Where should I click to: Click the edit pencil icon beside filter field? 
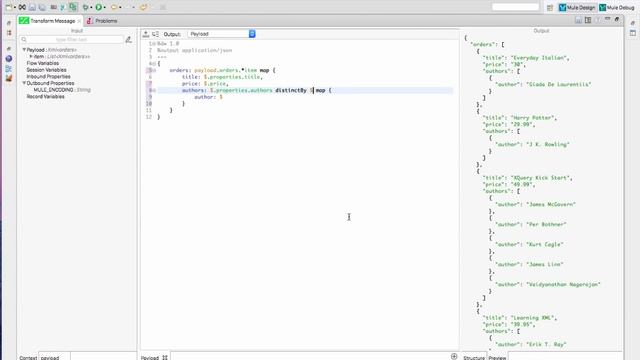(x=129, y=40)
